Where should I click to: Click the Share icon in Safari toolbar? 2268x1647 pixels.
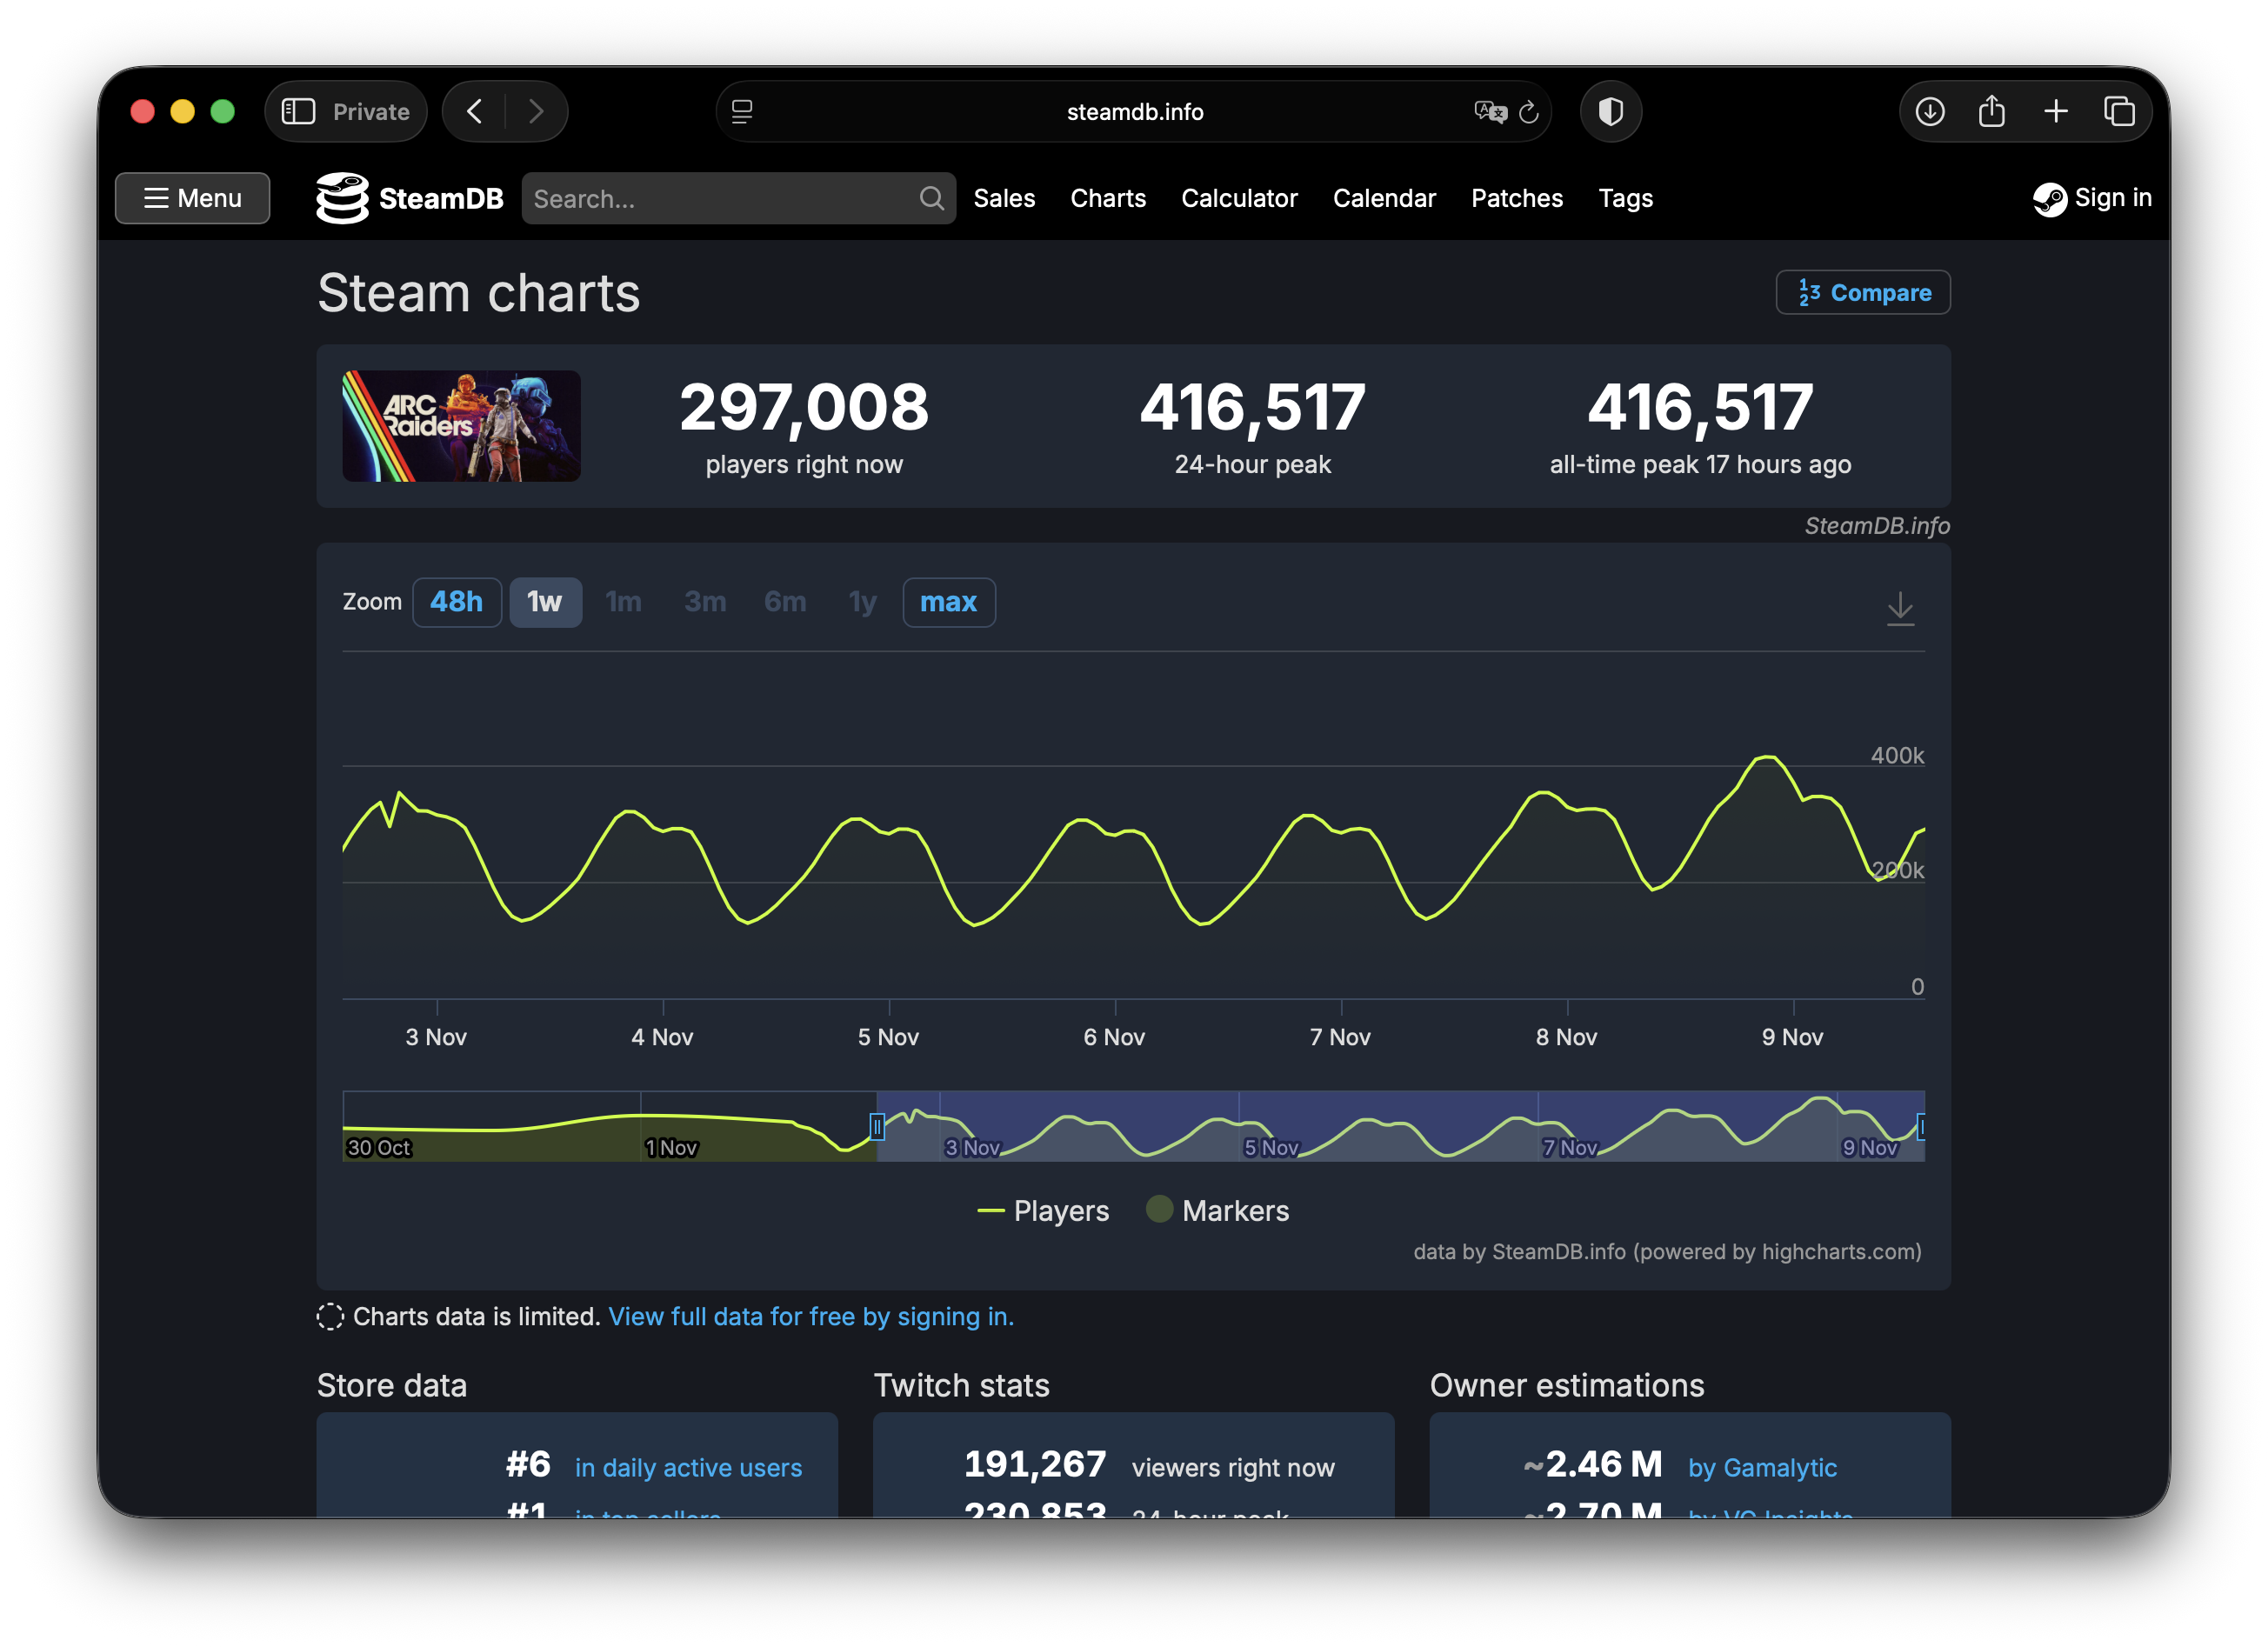[1991, 112]
